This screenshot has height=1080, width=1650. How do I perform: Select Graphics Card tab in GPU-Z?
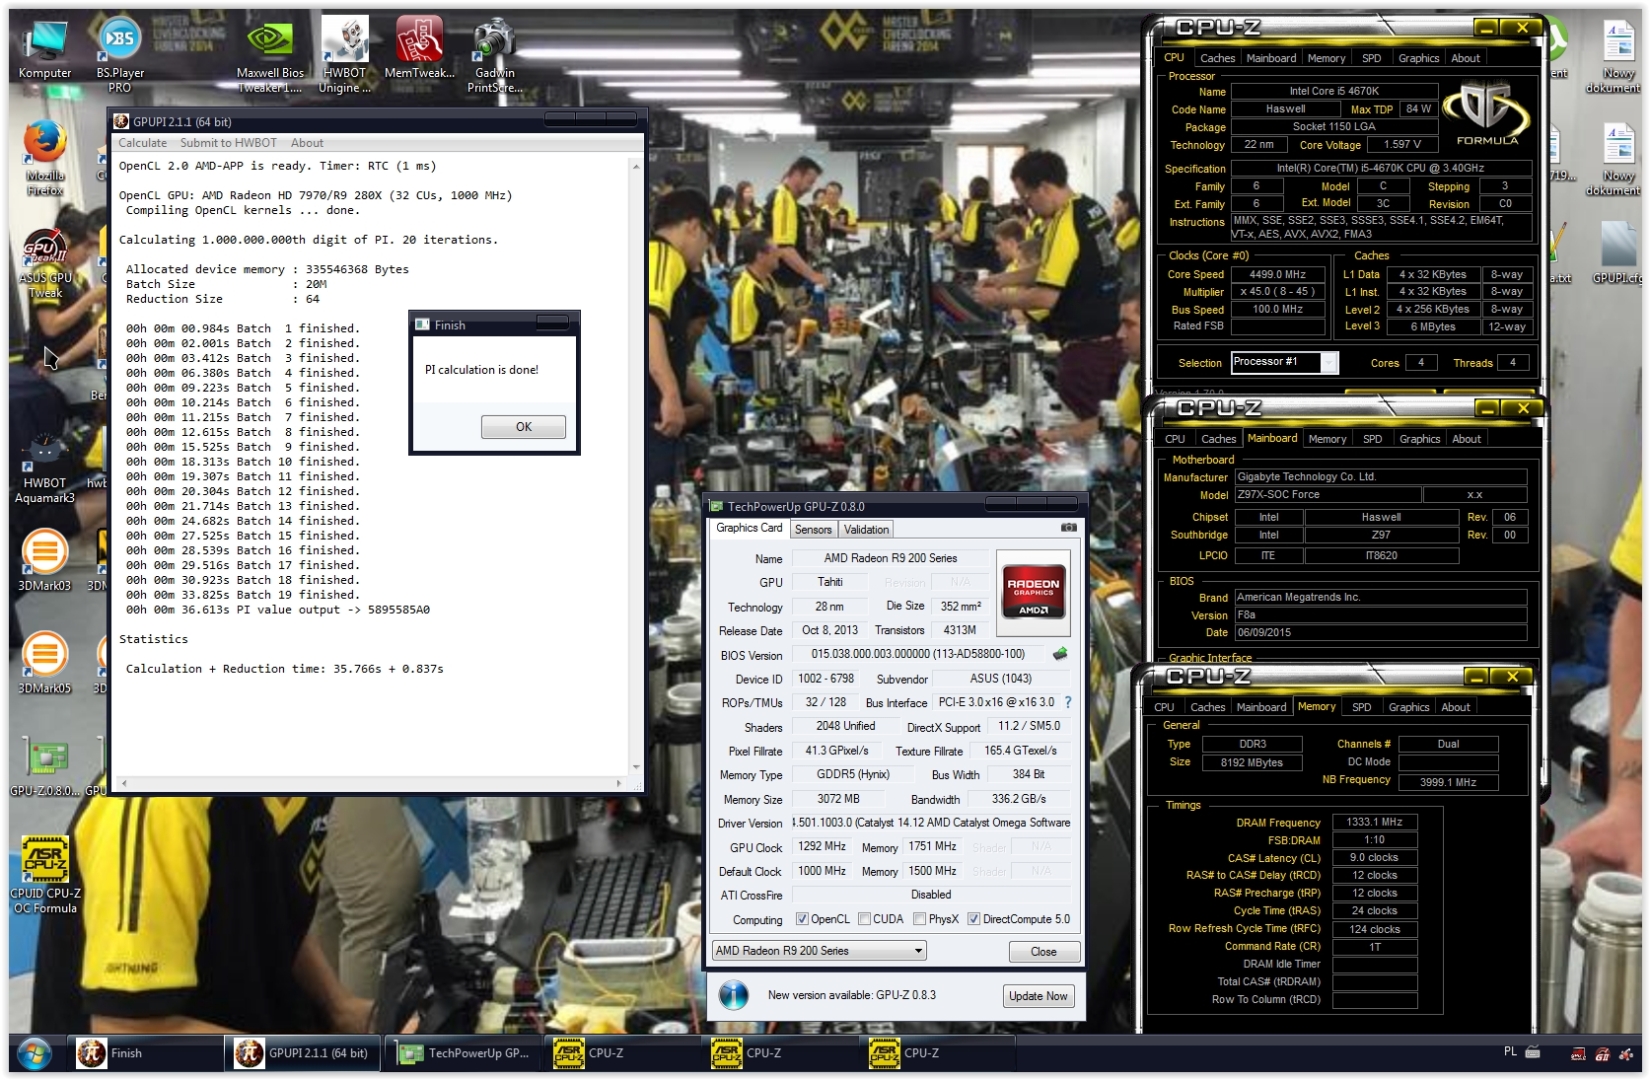click(x=749, y=528)
